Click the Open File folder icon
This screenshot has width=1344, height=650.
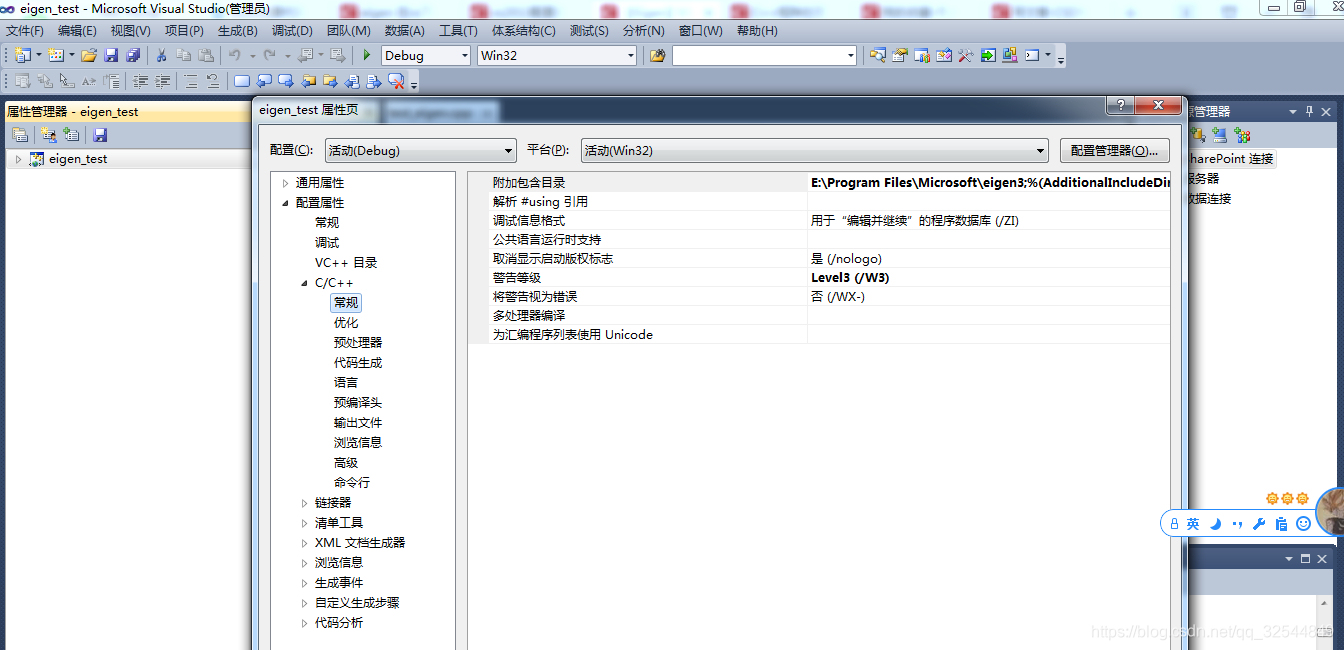click(89, 55)
